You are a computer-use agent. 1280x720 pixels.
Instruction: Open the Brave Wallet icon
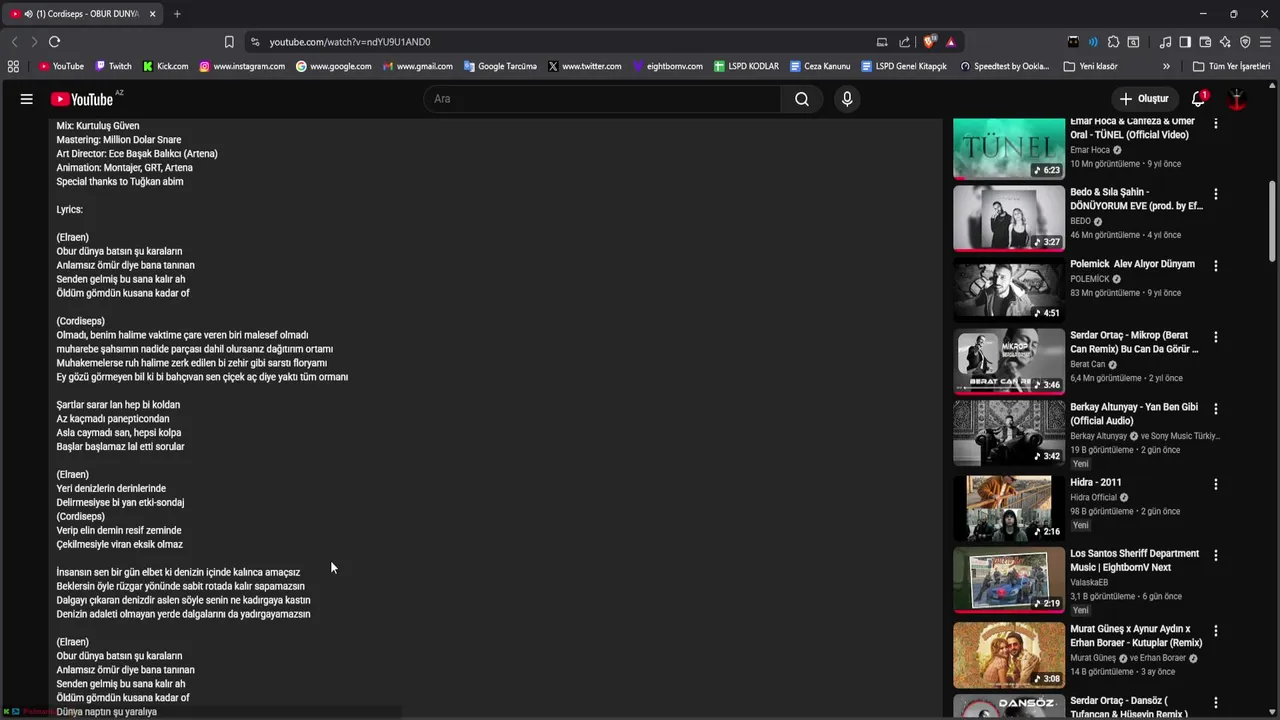(x=1205, y=42)
